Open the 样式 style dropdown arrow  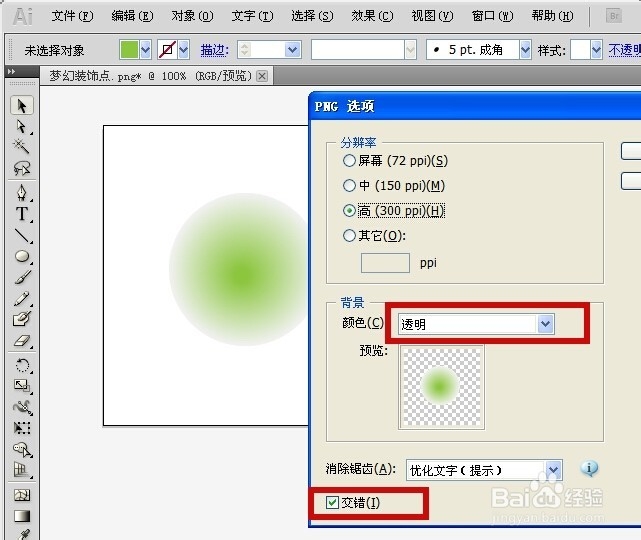pos(596,50)
